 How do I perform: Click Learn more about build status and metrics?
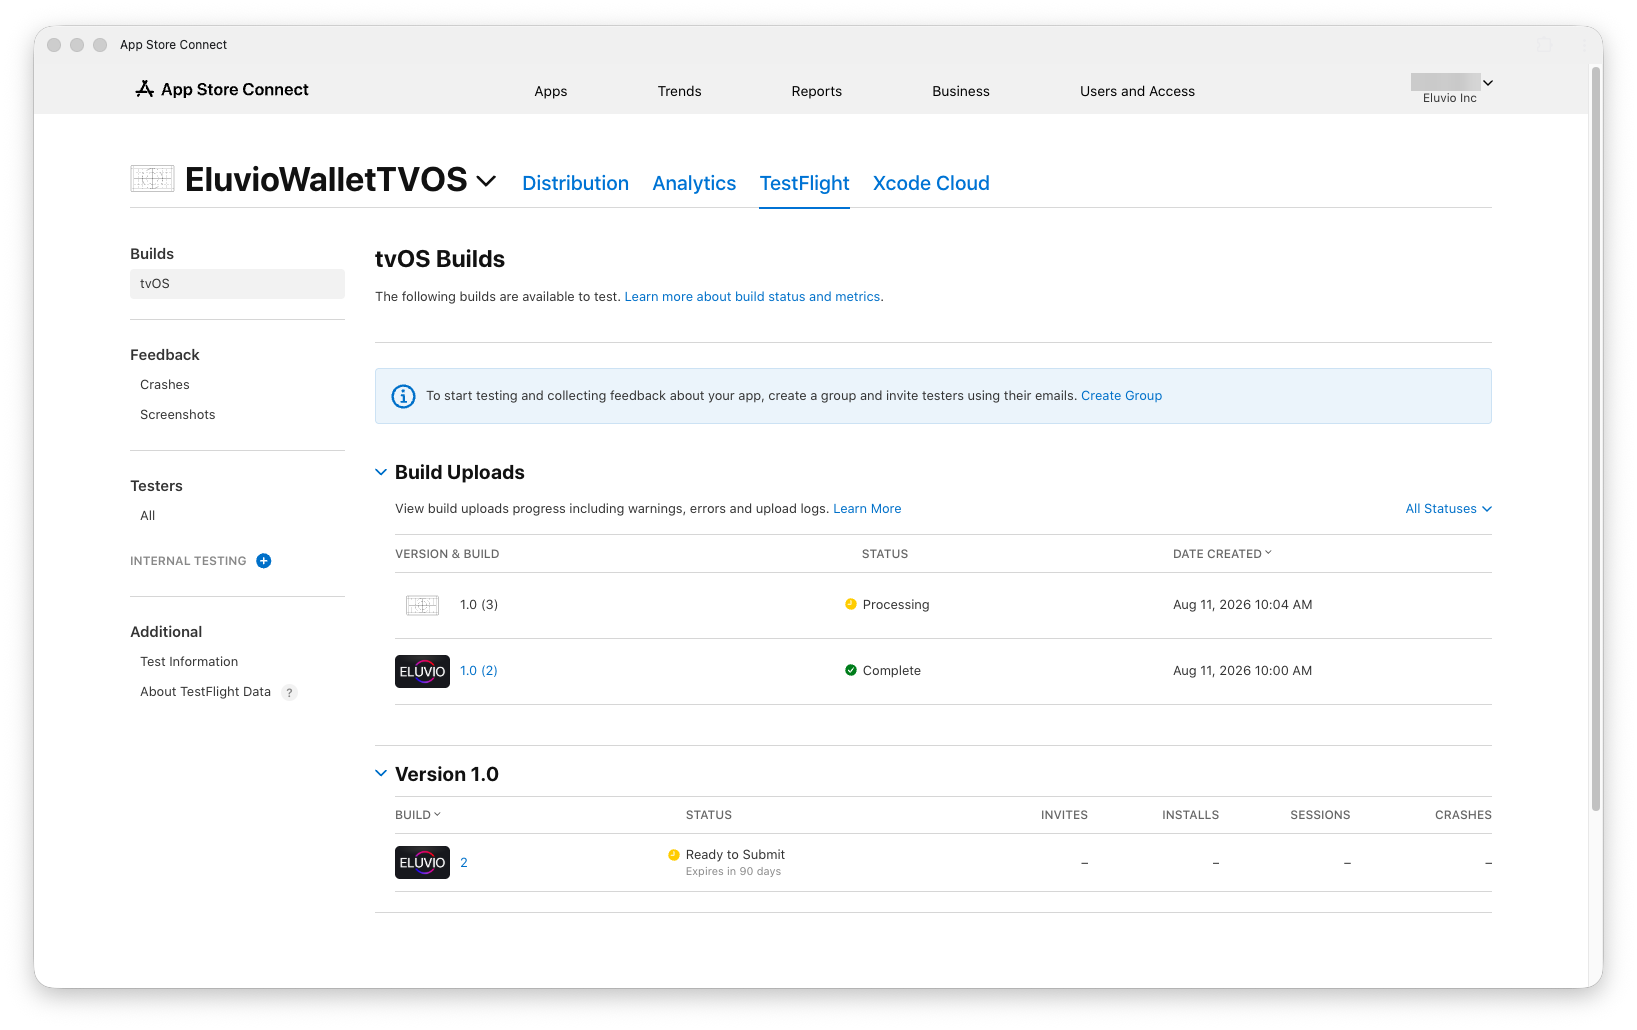pos(752,297)
